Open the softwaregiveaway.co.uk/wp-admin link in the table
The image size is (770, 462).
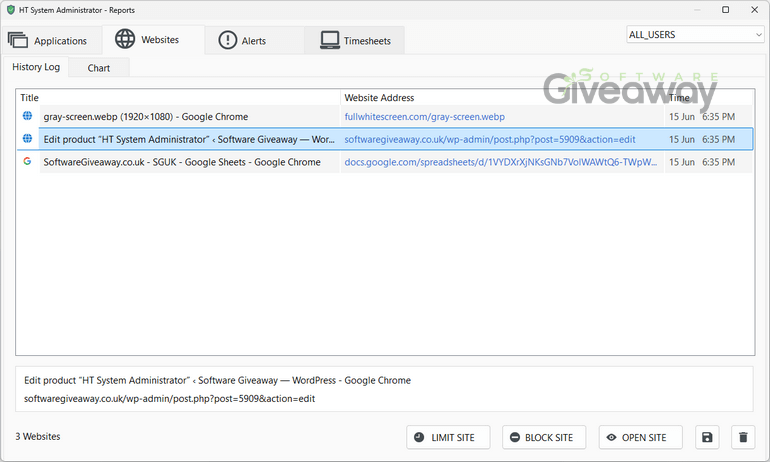coord(490,139)
